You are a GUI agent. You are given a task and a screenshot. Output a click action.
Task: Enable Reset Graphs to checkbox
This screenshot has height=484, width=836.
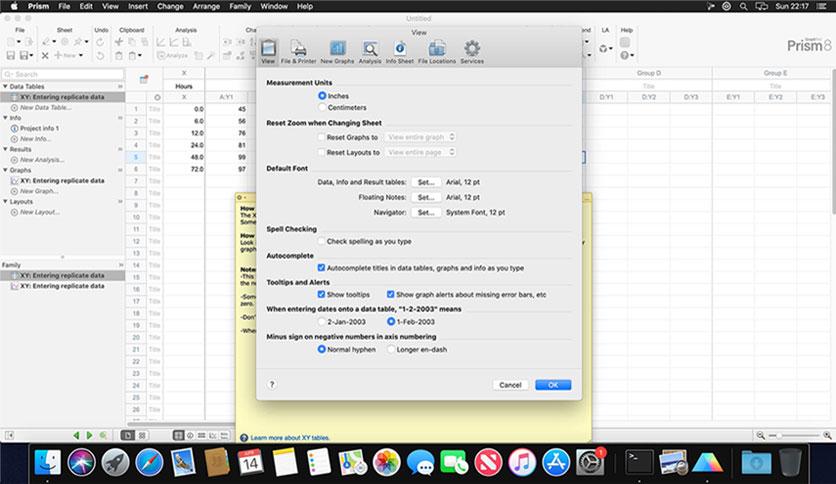321,137
